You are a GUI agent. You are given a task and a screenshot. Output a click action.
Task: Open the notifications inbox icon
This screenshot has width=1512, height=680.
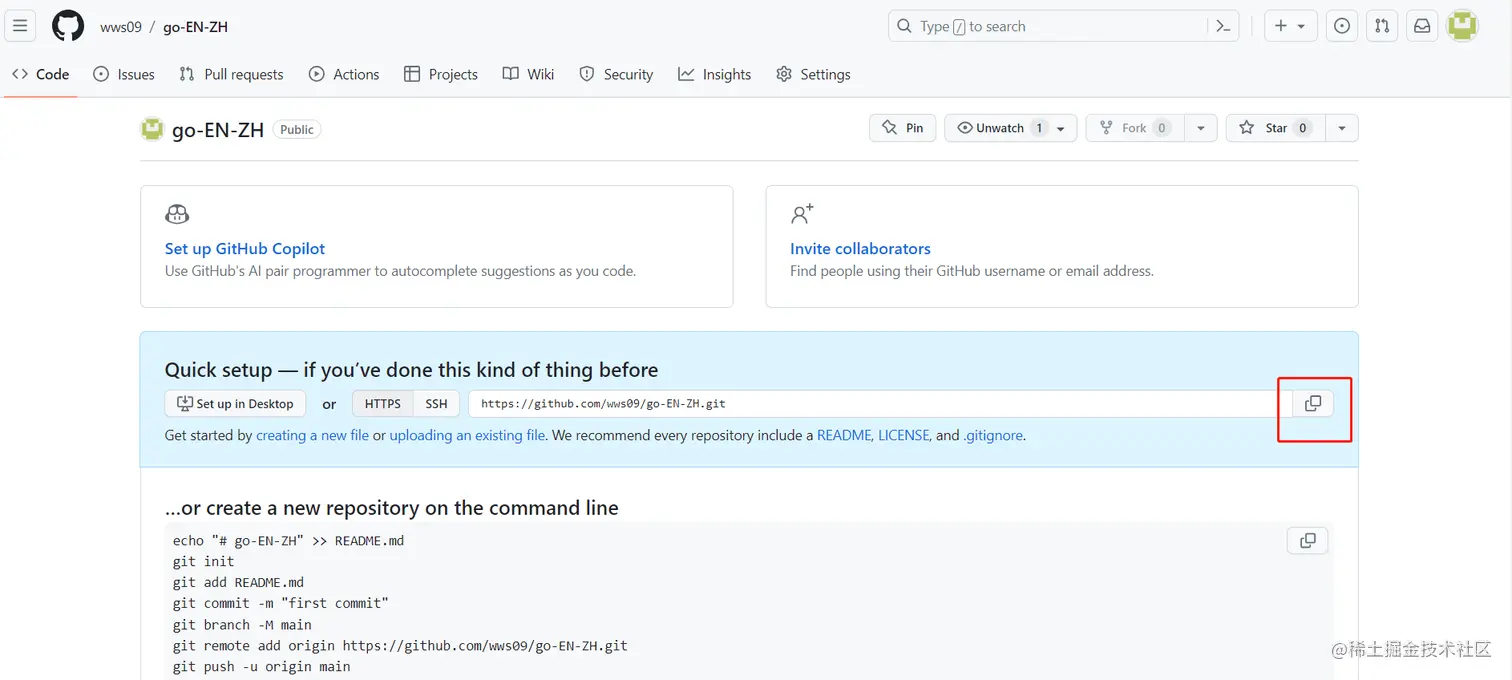(x=1422, y=26)
